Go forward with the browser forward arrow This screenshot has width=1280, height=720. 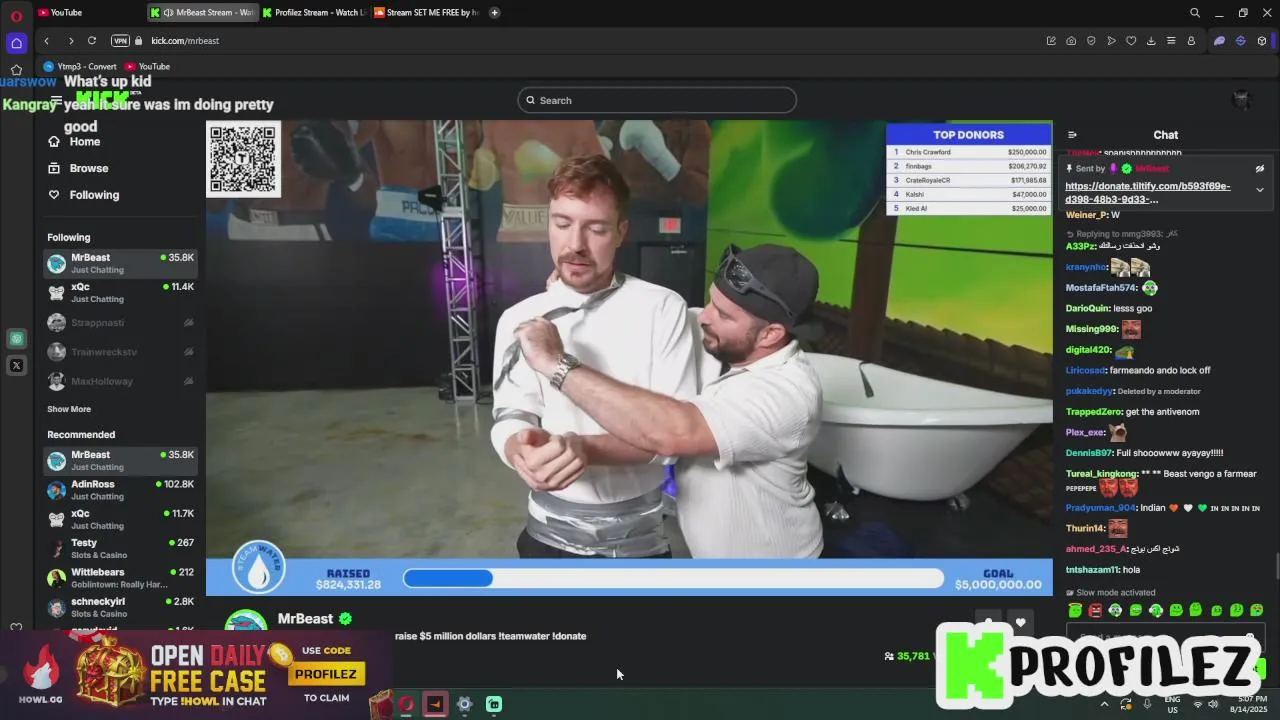[x=70, y=41]
